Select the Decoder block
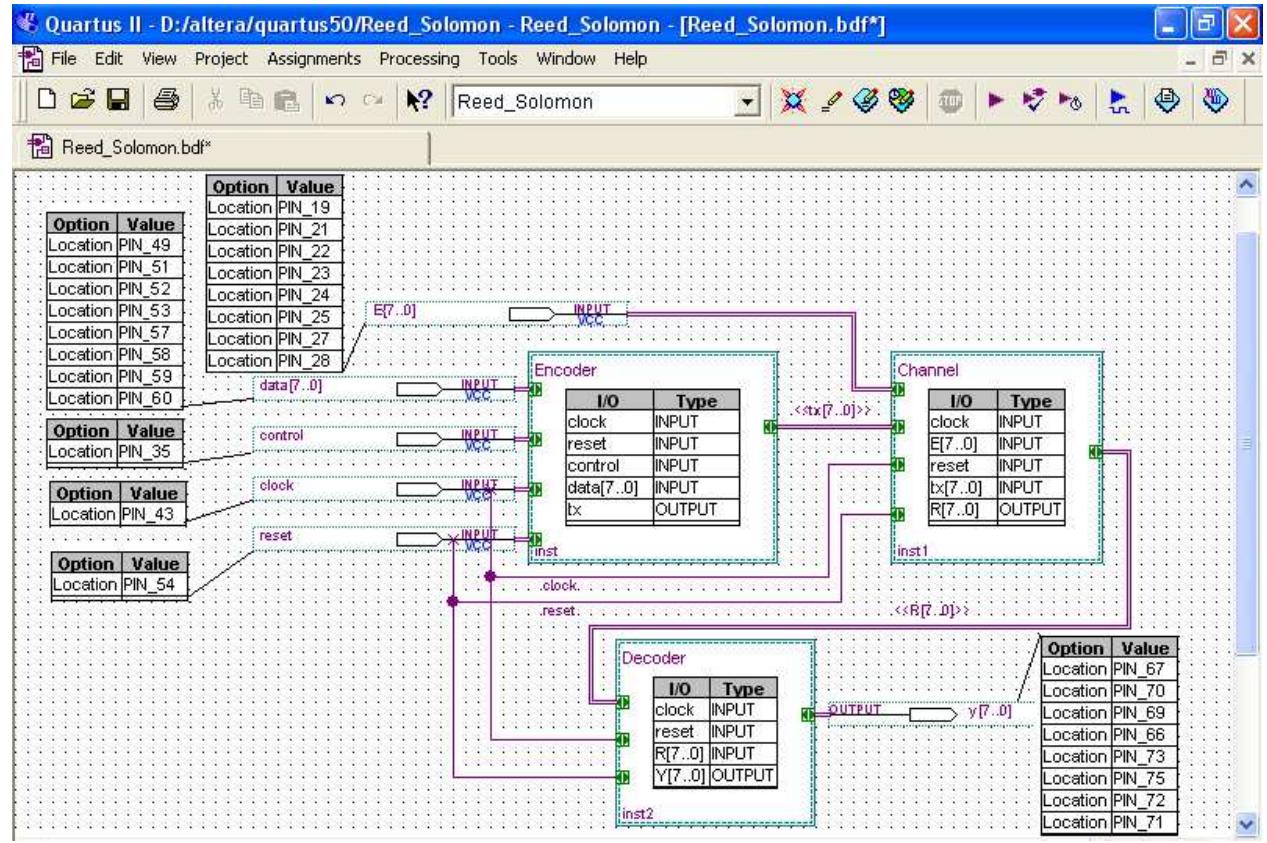This screenshot has width=1267, height=843. pos(715,733)
